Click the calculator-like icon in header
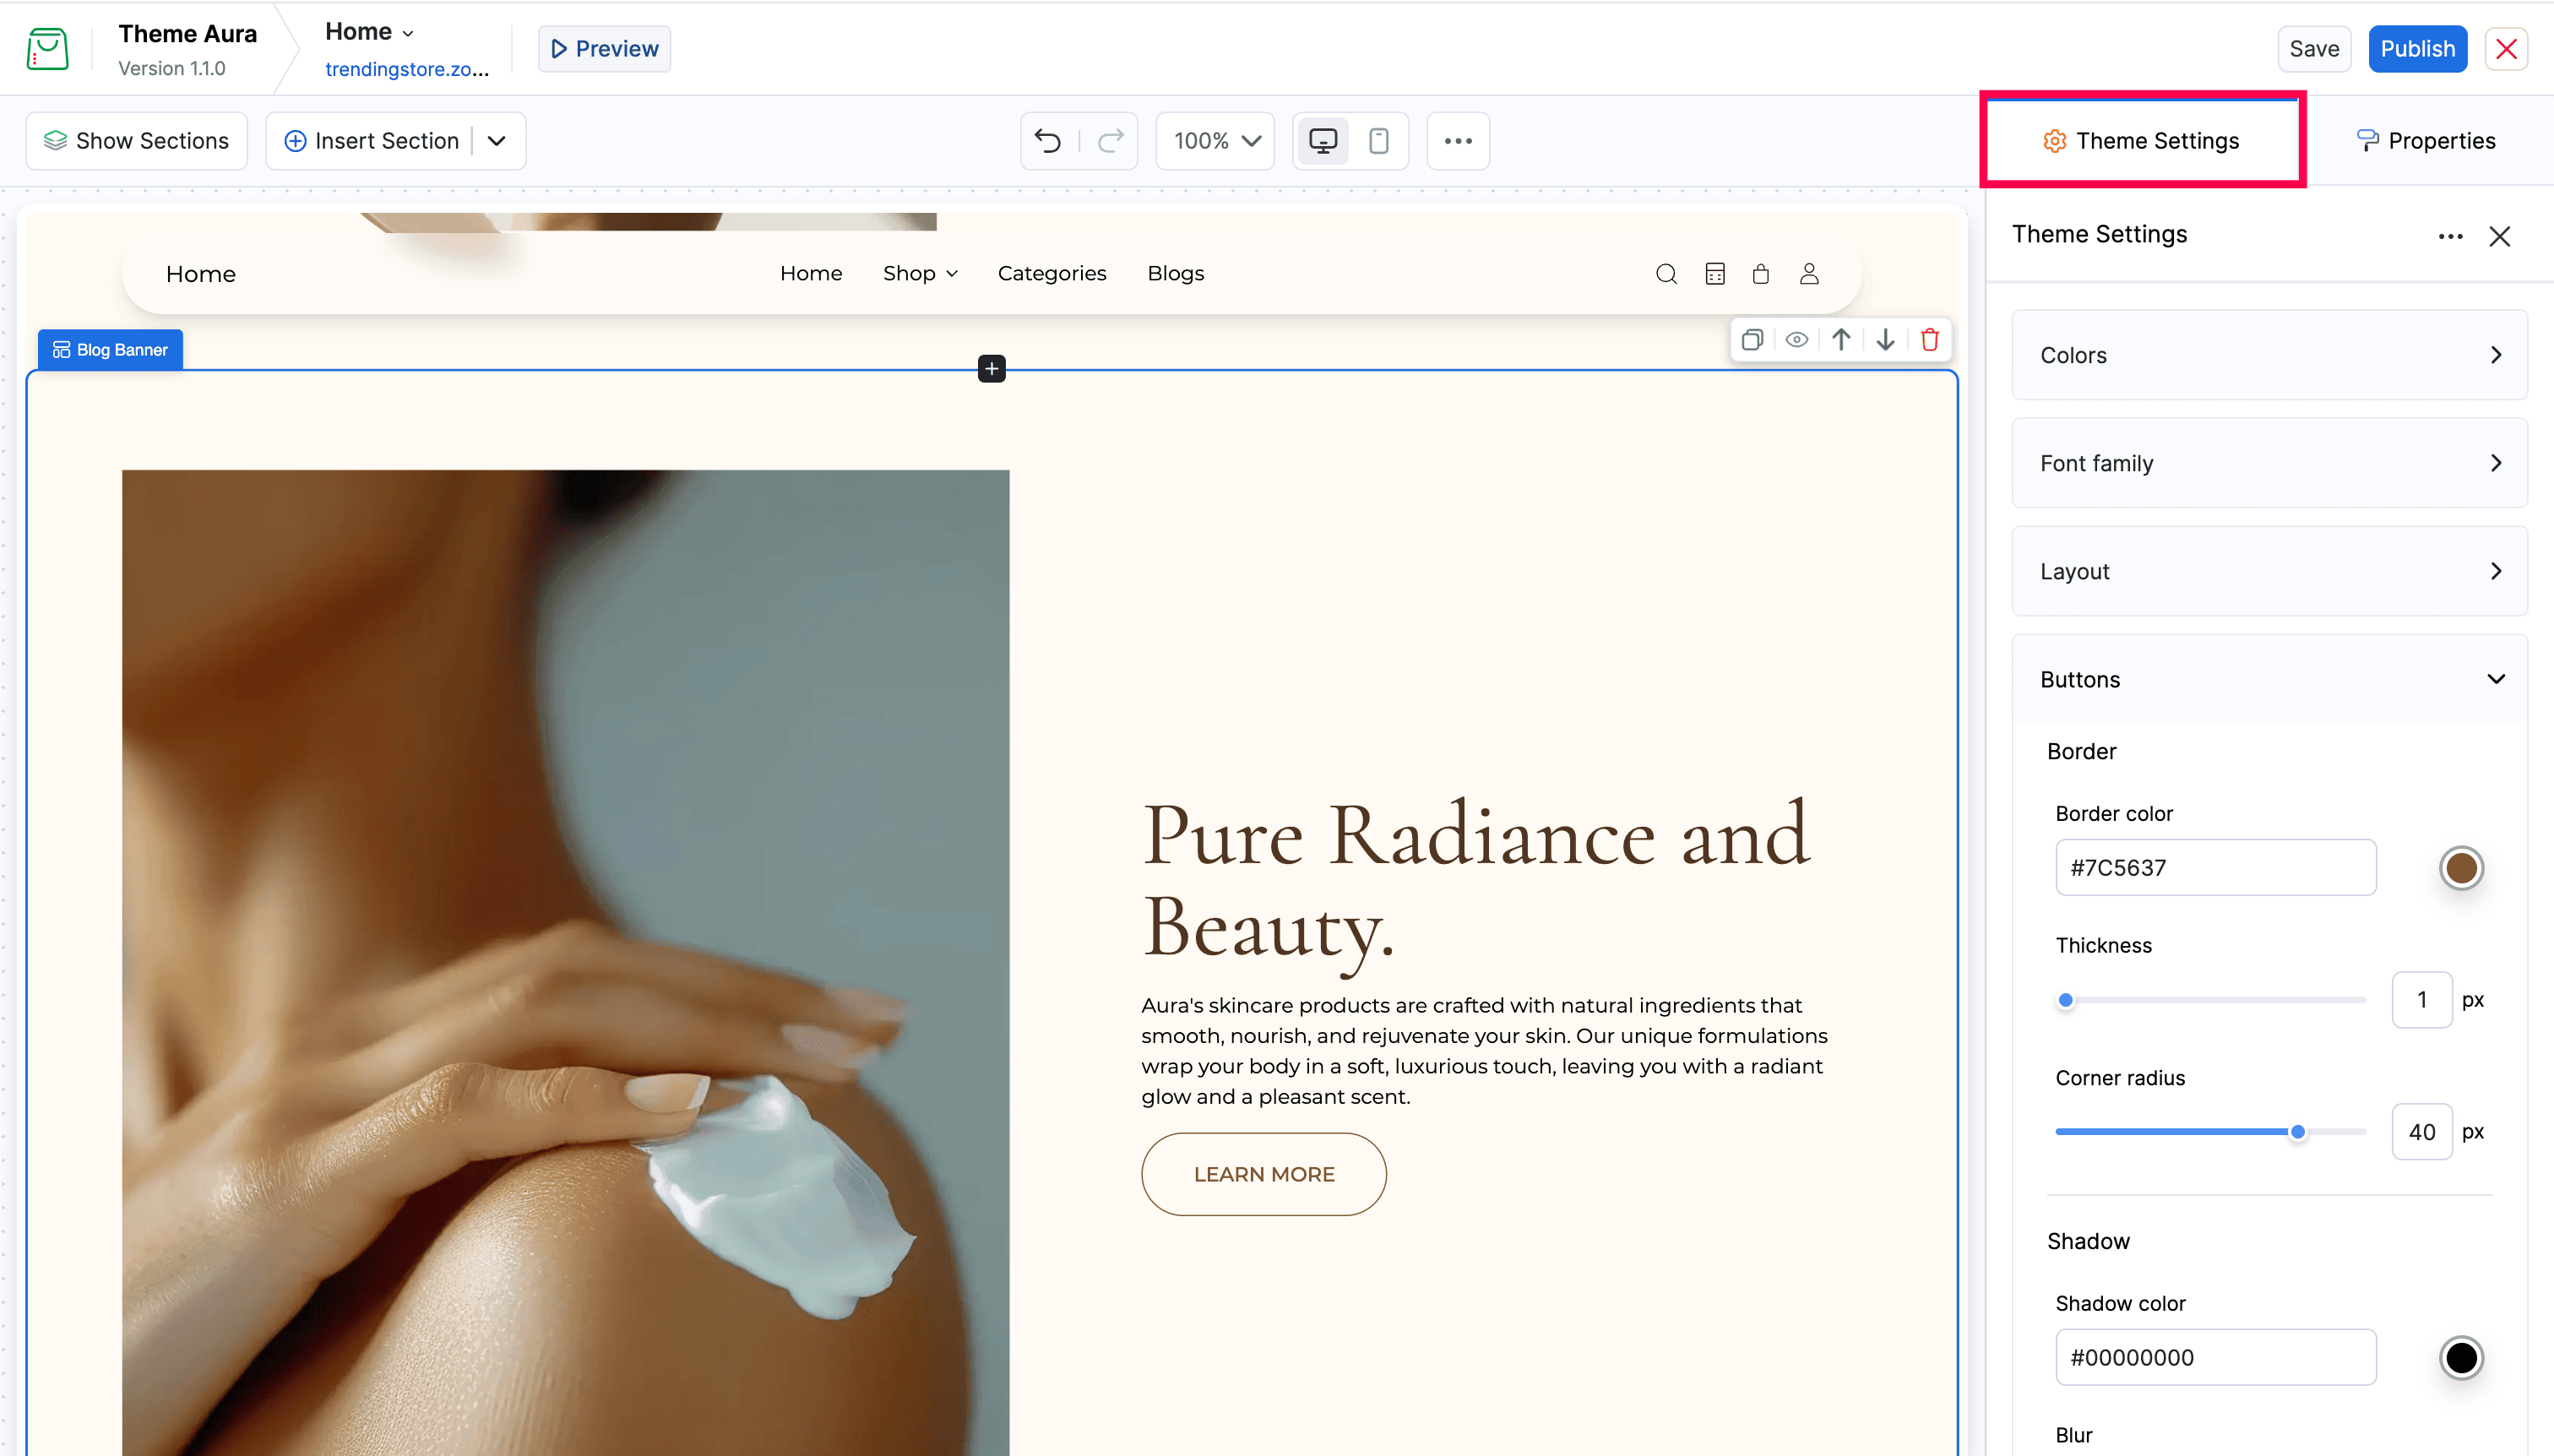 pos(1715,274)
